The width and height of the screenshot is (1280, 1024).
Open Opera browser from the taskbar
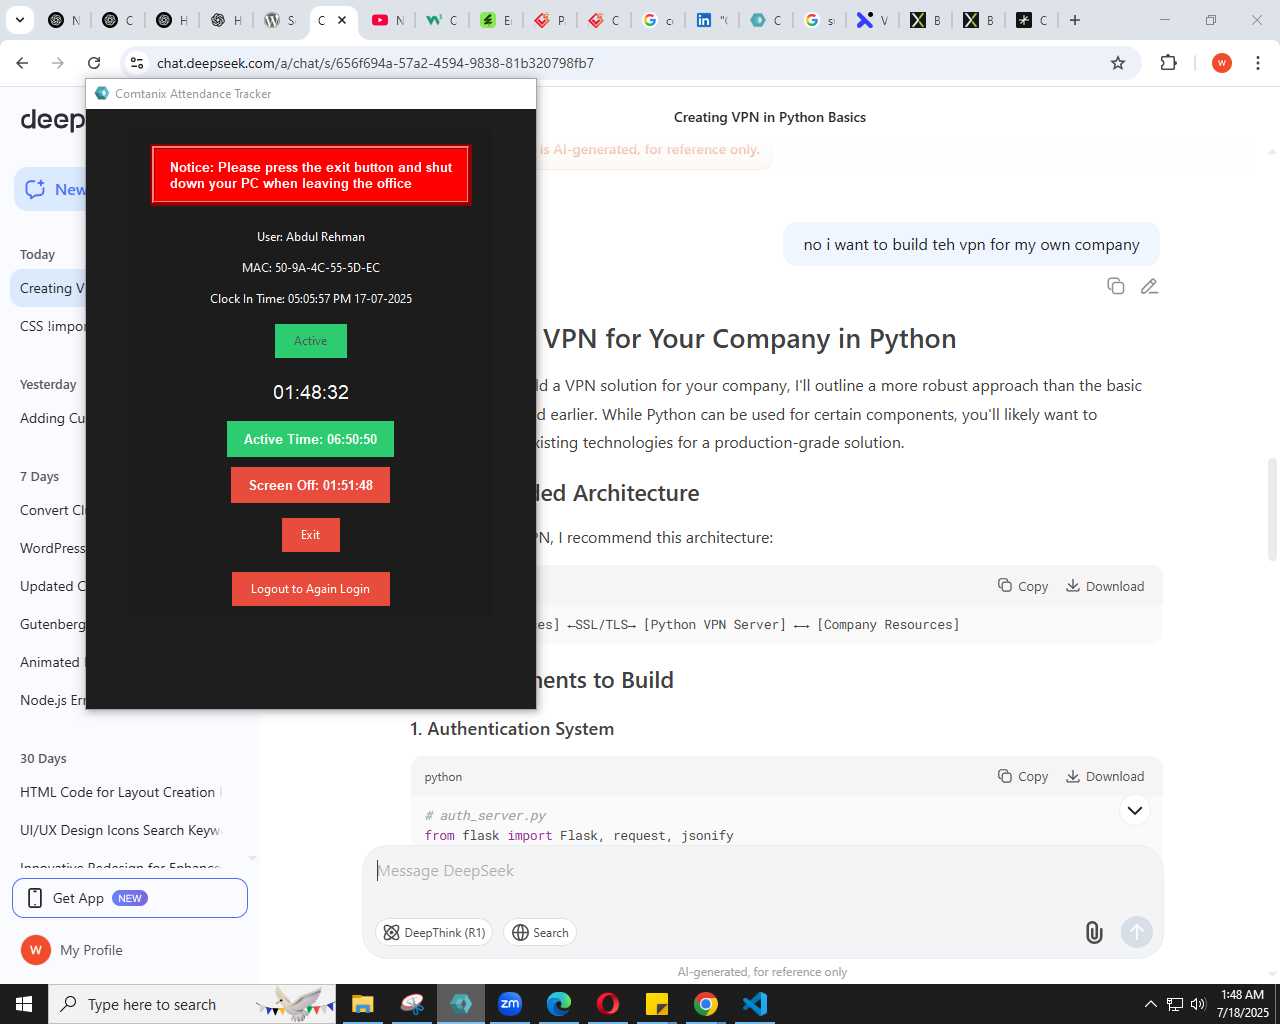(608, 1004)
